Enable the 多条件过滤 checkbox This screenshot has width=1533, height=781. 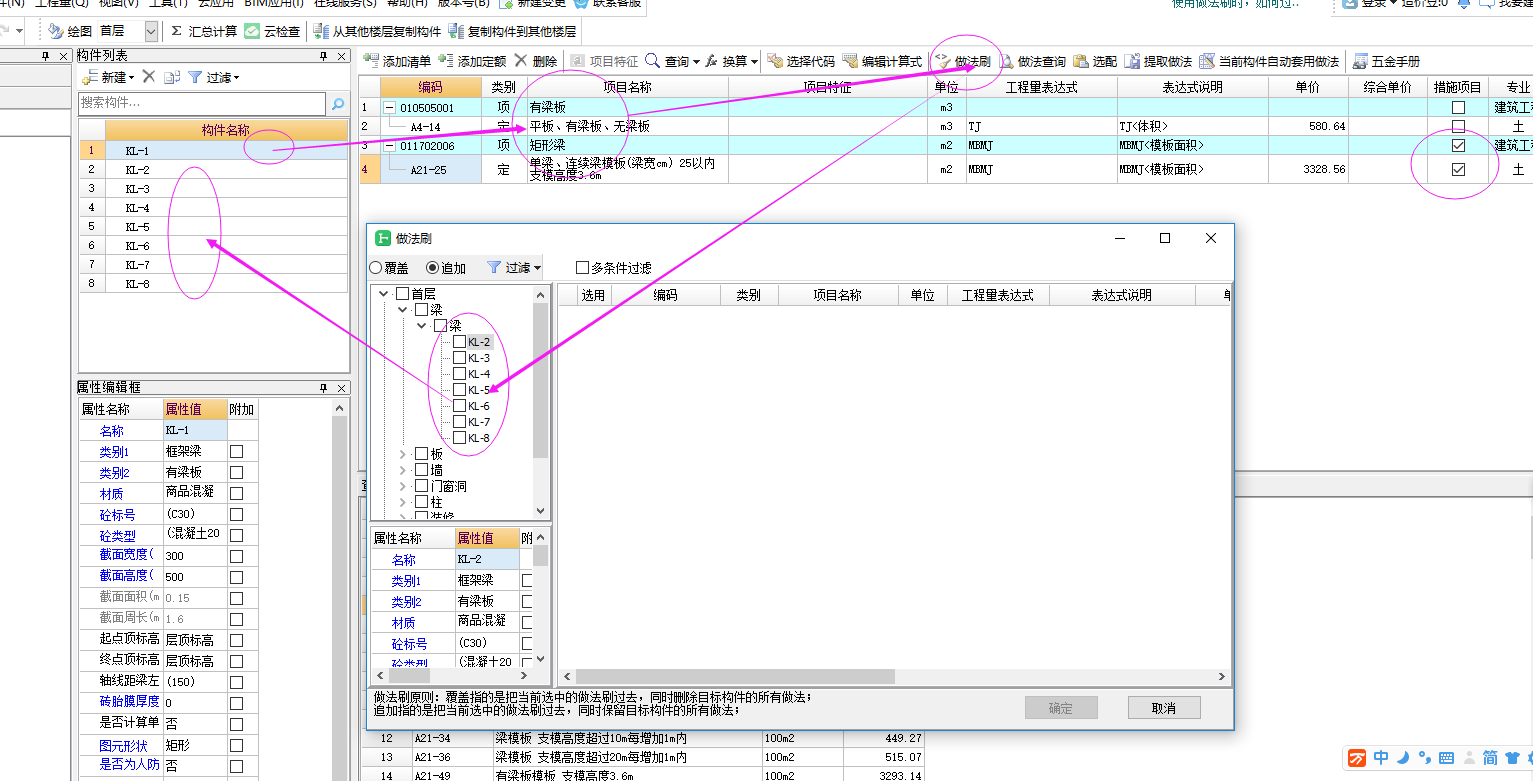[582, 267]
